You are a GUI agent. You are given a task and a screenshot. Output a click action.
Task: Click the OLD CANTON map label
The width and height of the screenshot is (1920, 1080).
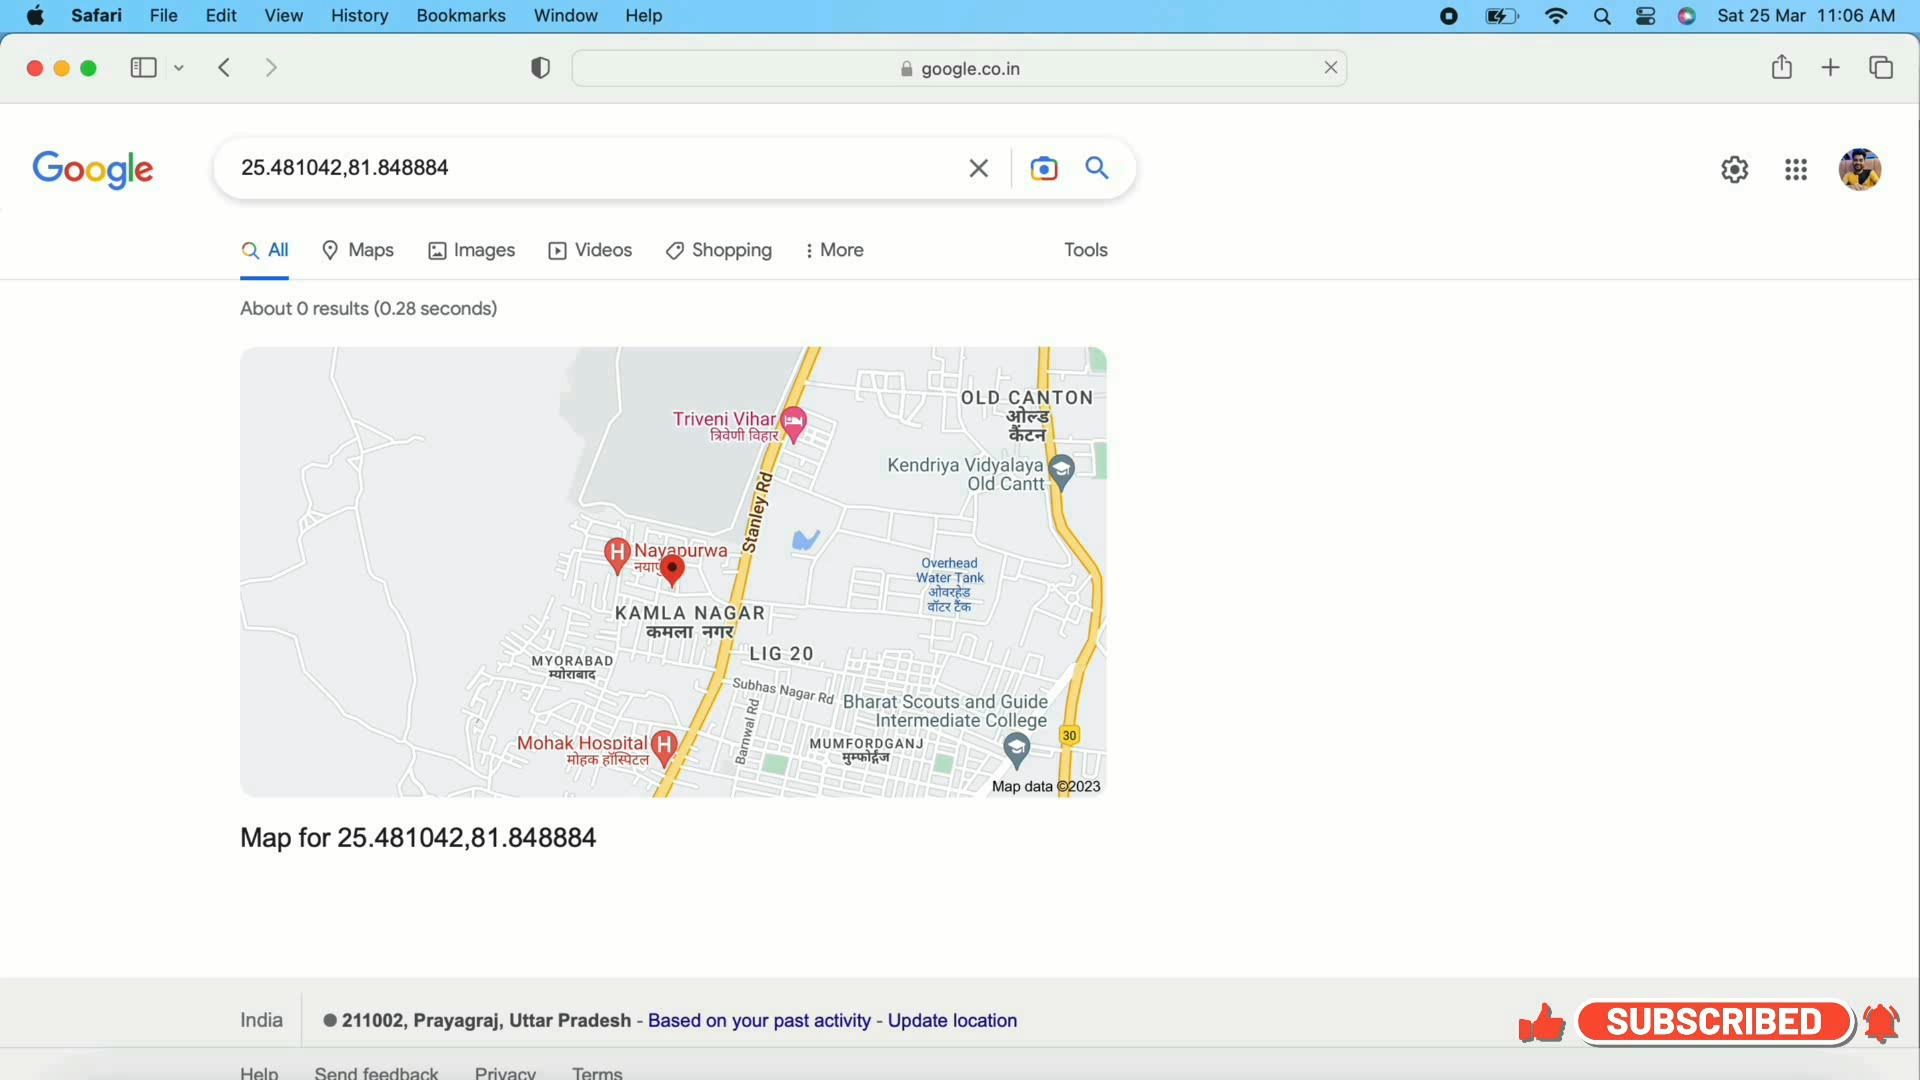[x=1027, y=415]
